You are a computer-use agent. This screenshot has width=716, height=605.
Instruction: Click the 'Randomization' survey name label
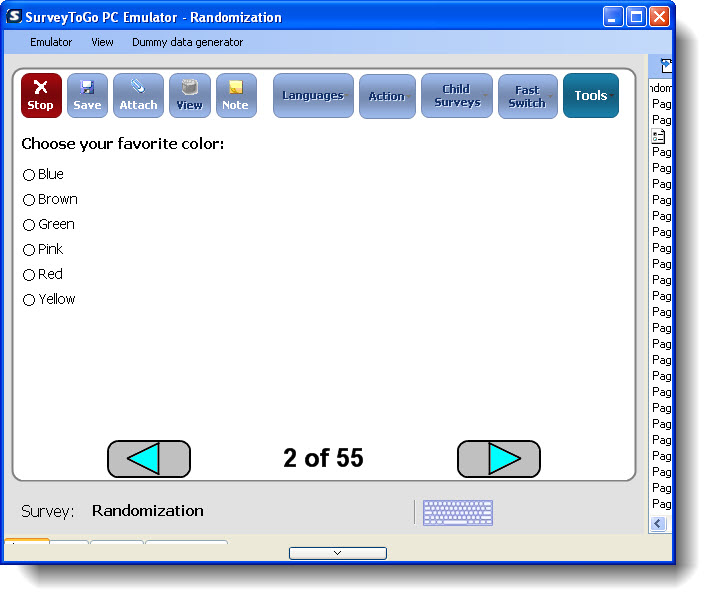(148, 510)
